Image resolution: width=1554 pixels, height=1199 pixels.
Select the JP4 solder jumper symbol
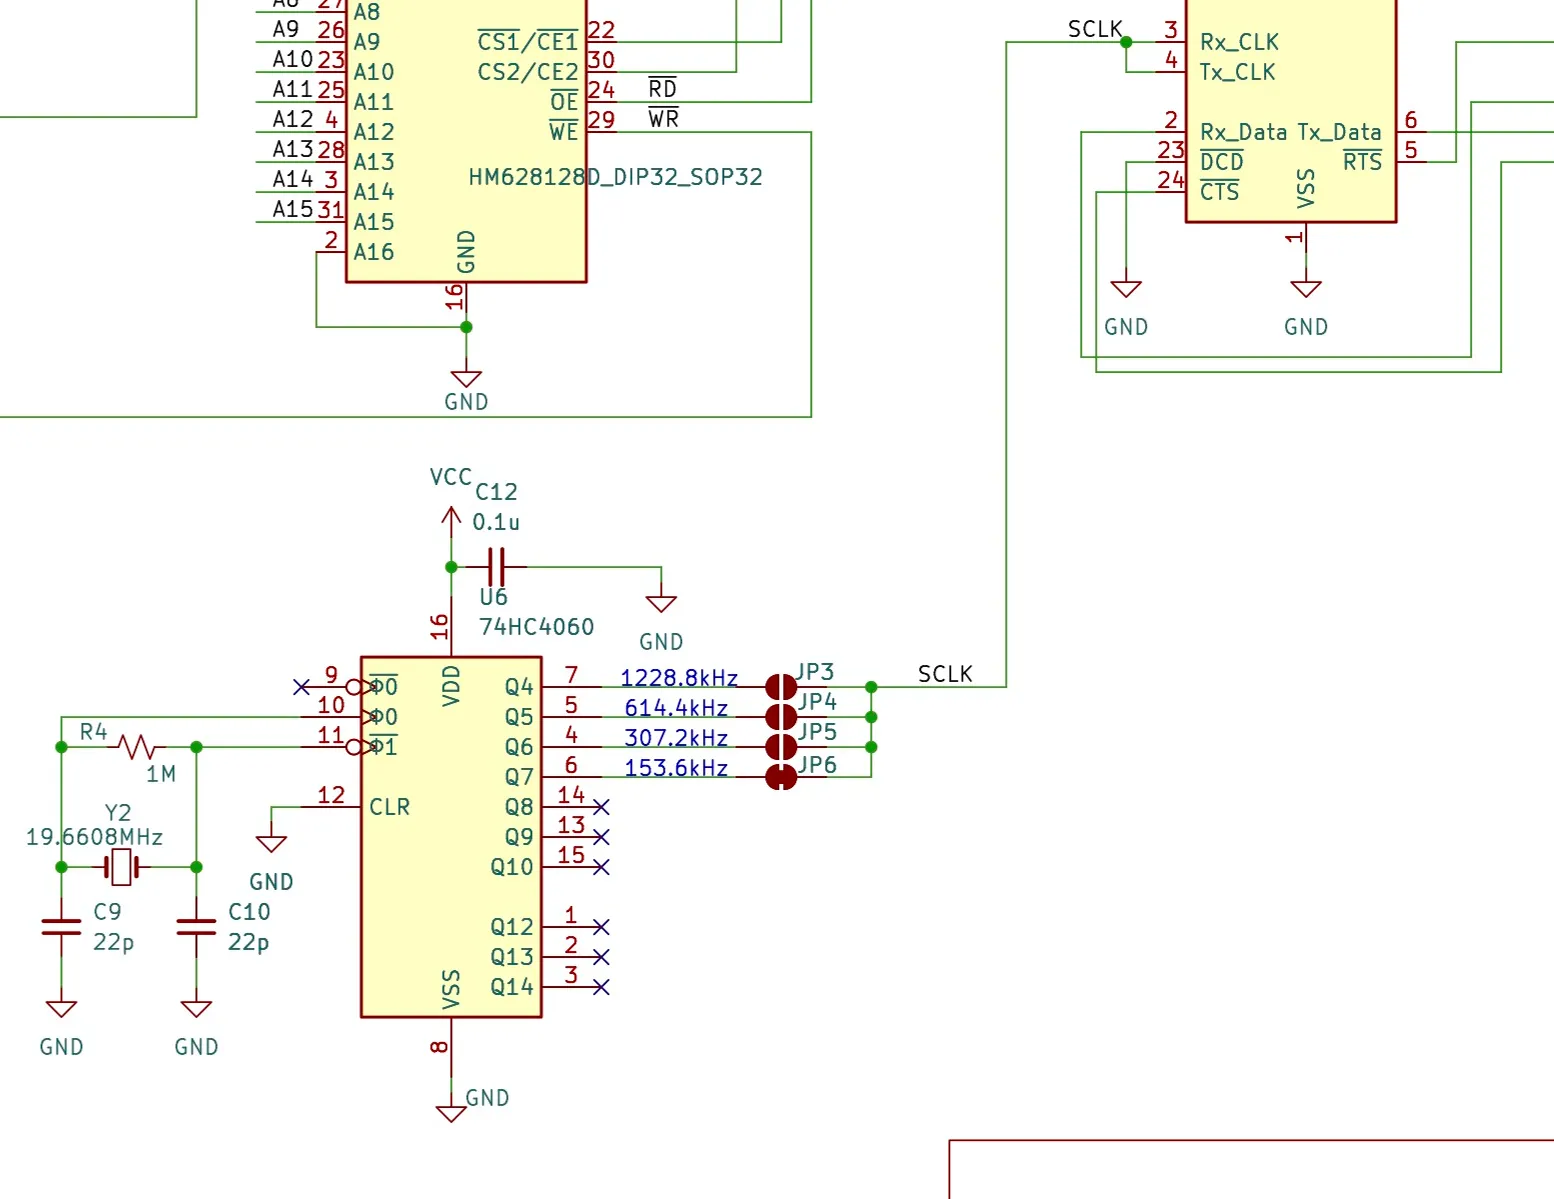click(x=781, y=717)
